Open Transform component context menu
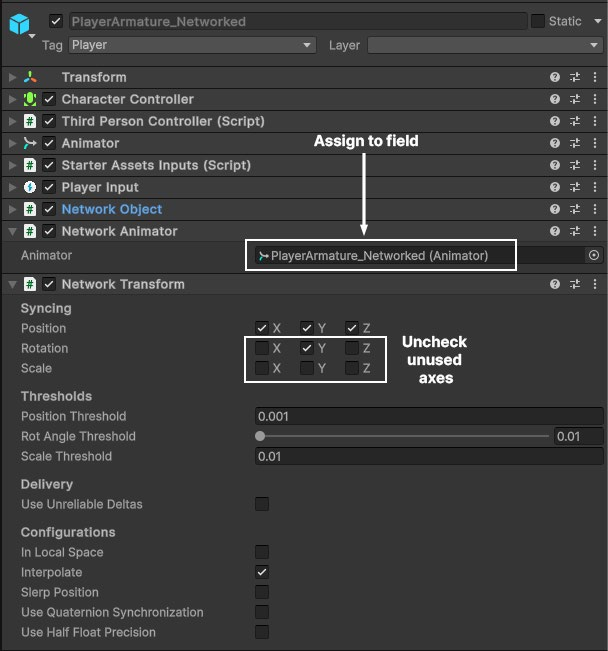The height and width of the screenshot is (651, 608). [x=595, y=77]
